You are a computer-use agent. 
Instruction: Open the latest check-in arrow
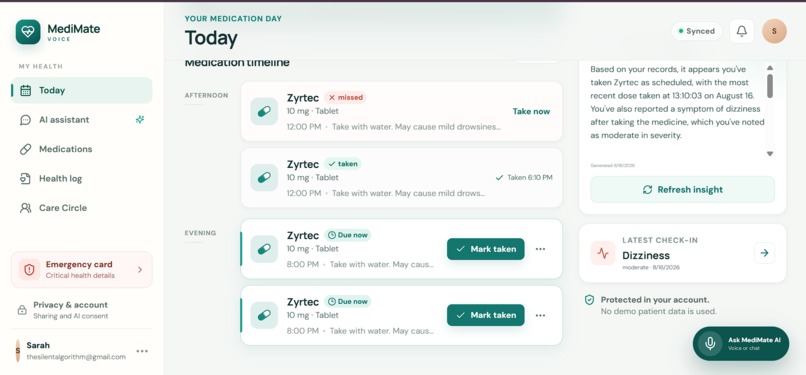764,253
